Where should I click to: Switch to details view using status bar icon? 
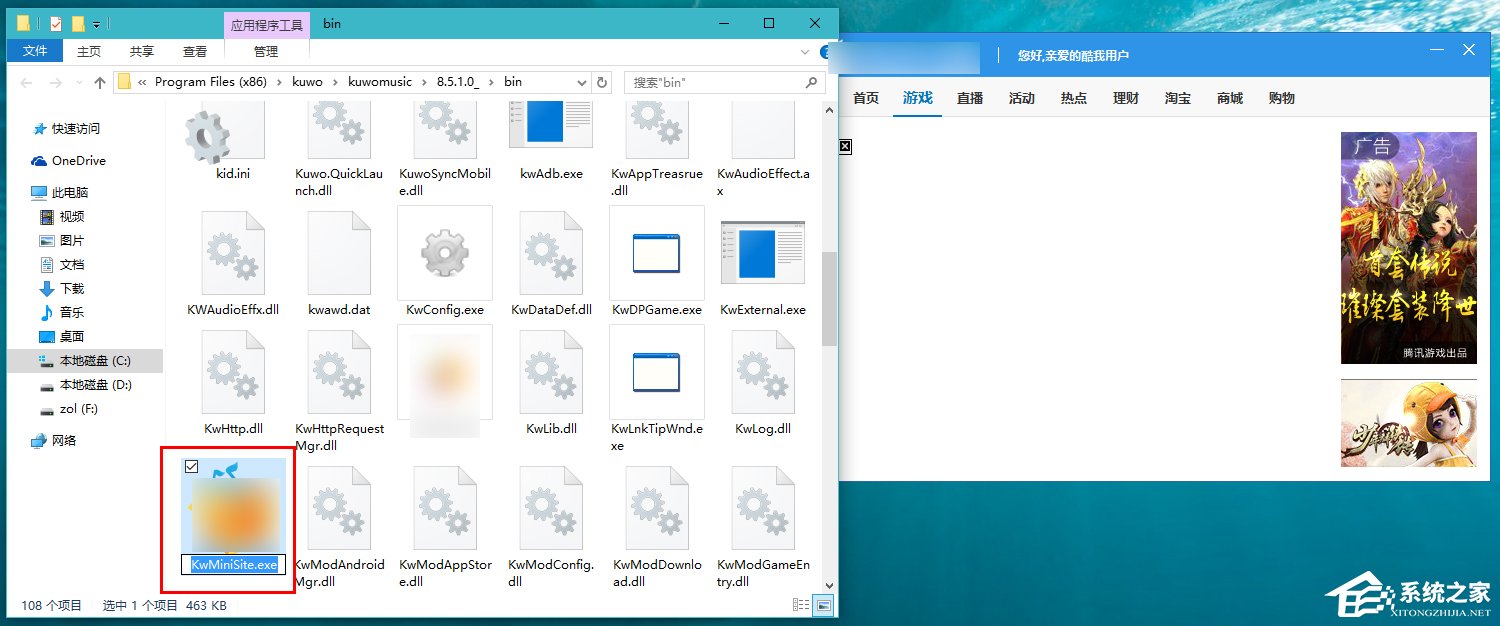(800, 605)
